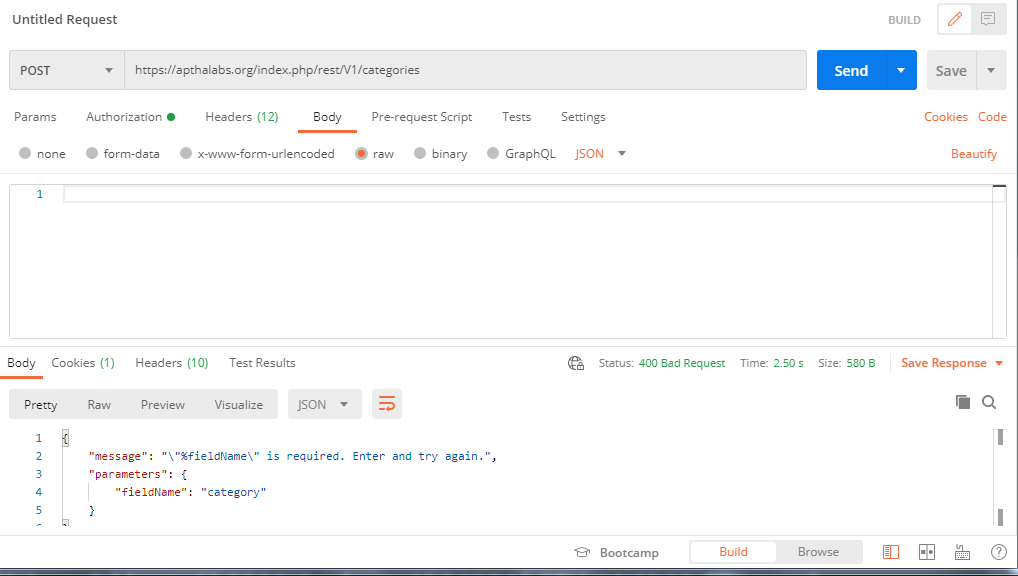This screenshot has height=576, width=1018.
Task: Open keyboard shortcuts from the status bar
Action: (x=961, y=551)
